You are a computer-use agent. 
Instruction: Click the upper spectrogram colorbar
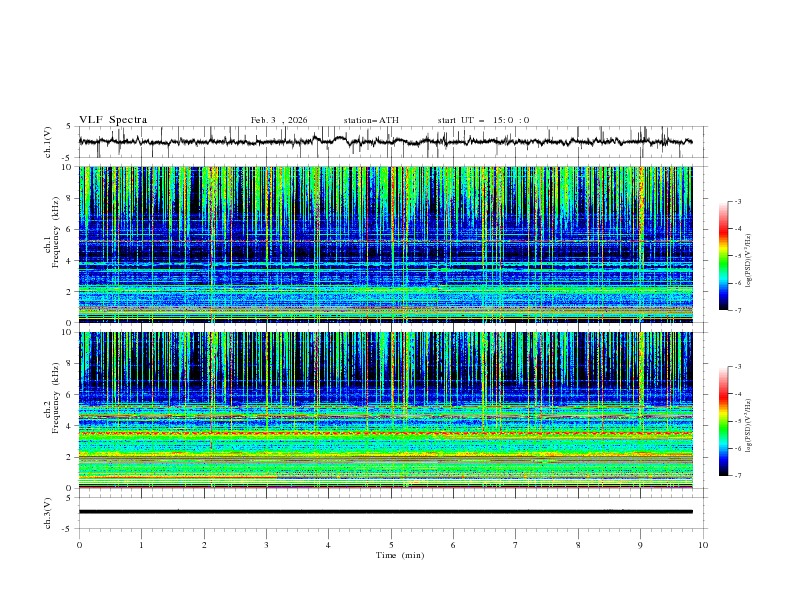[724, 255]
